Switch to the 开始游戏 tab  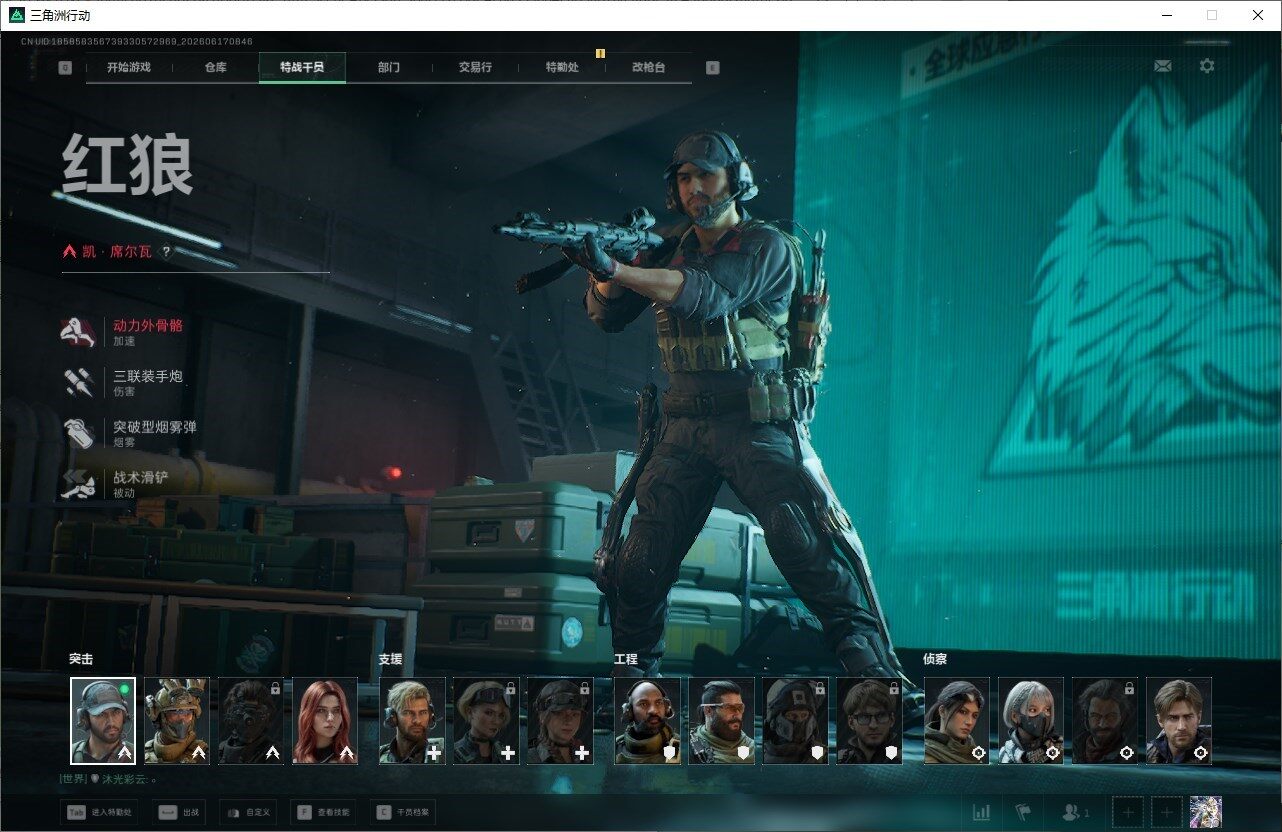pos(129,68)
